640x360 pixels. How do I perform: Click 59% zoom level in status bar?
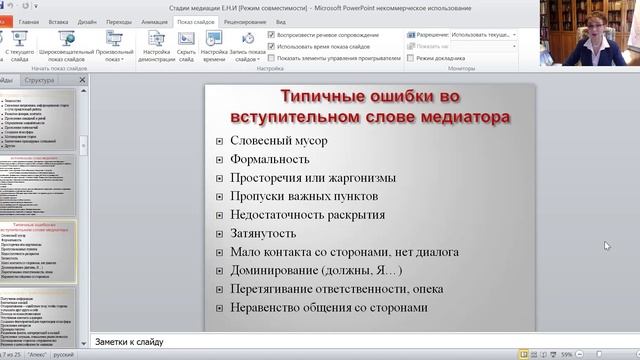point(566,355)
